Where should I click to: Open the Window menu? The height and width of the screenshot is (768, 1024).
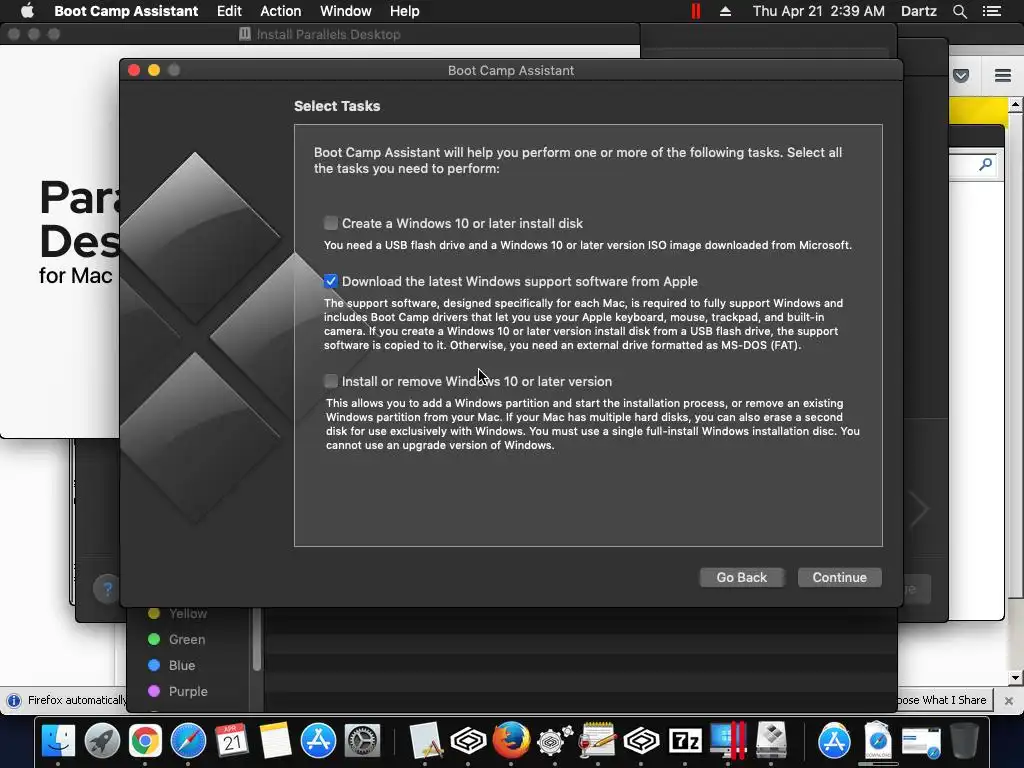click(x=345, y=11)
